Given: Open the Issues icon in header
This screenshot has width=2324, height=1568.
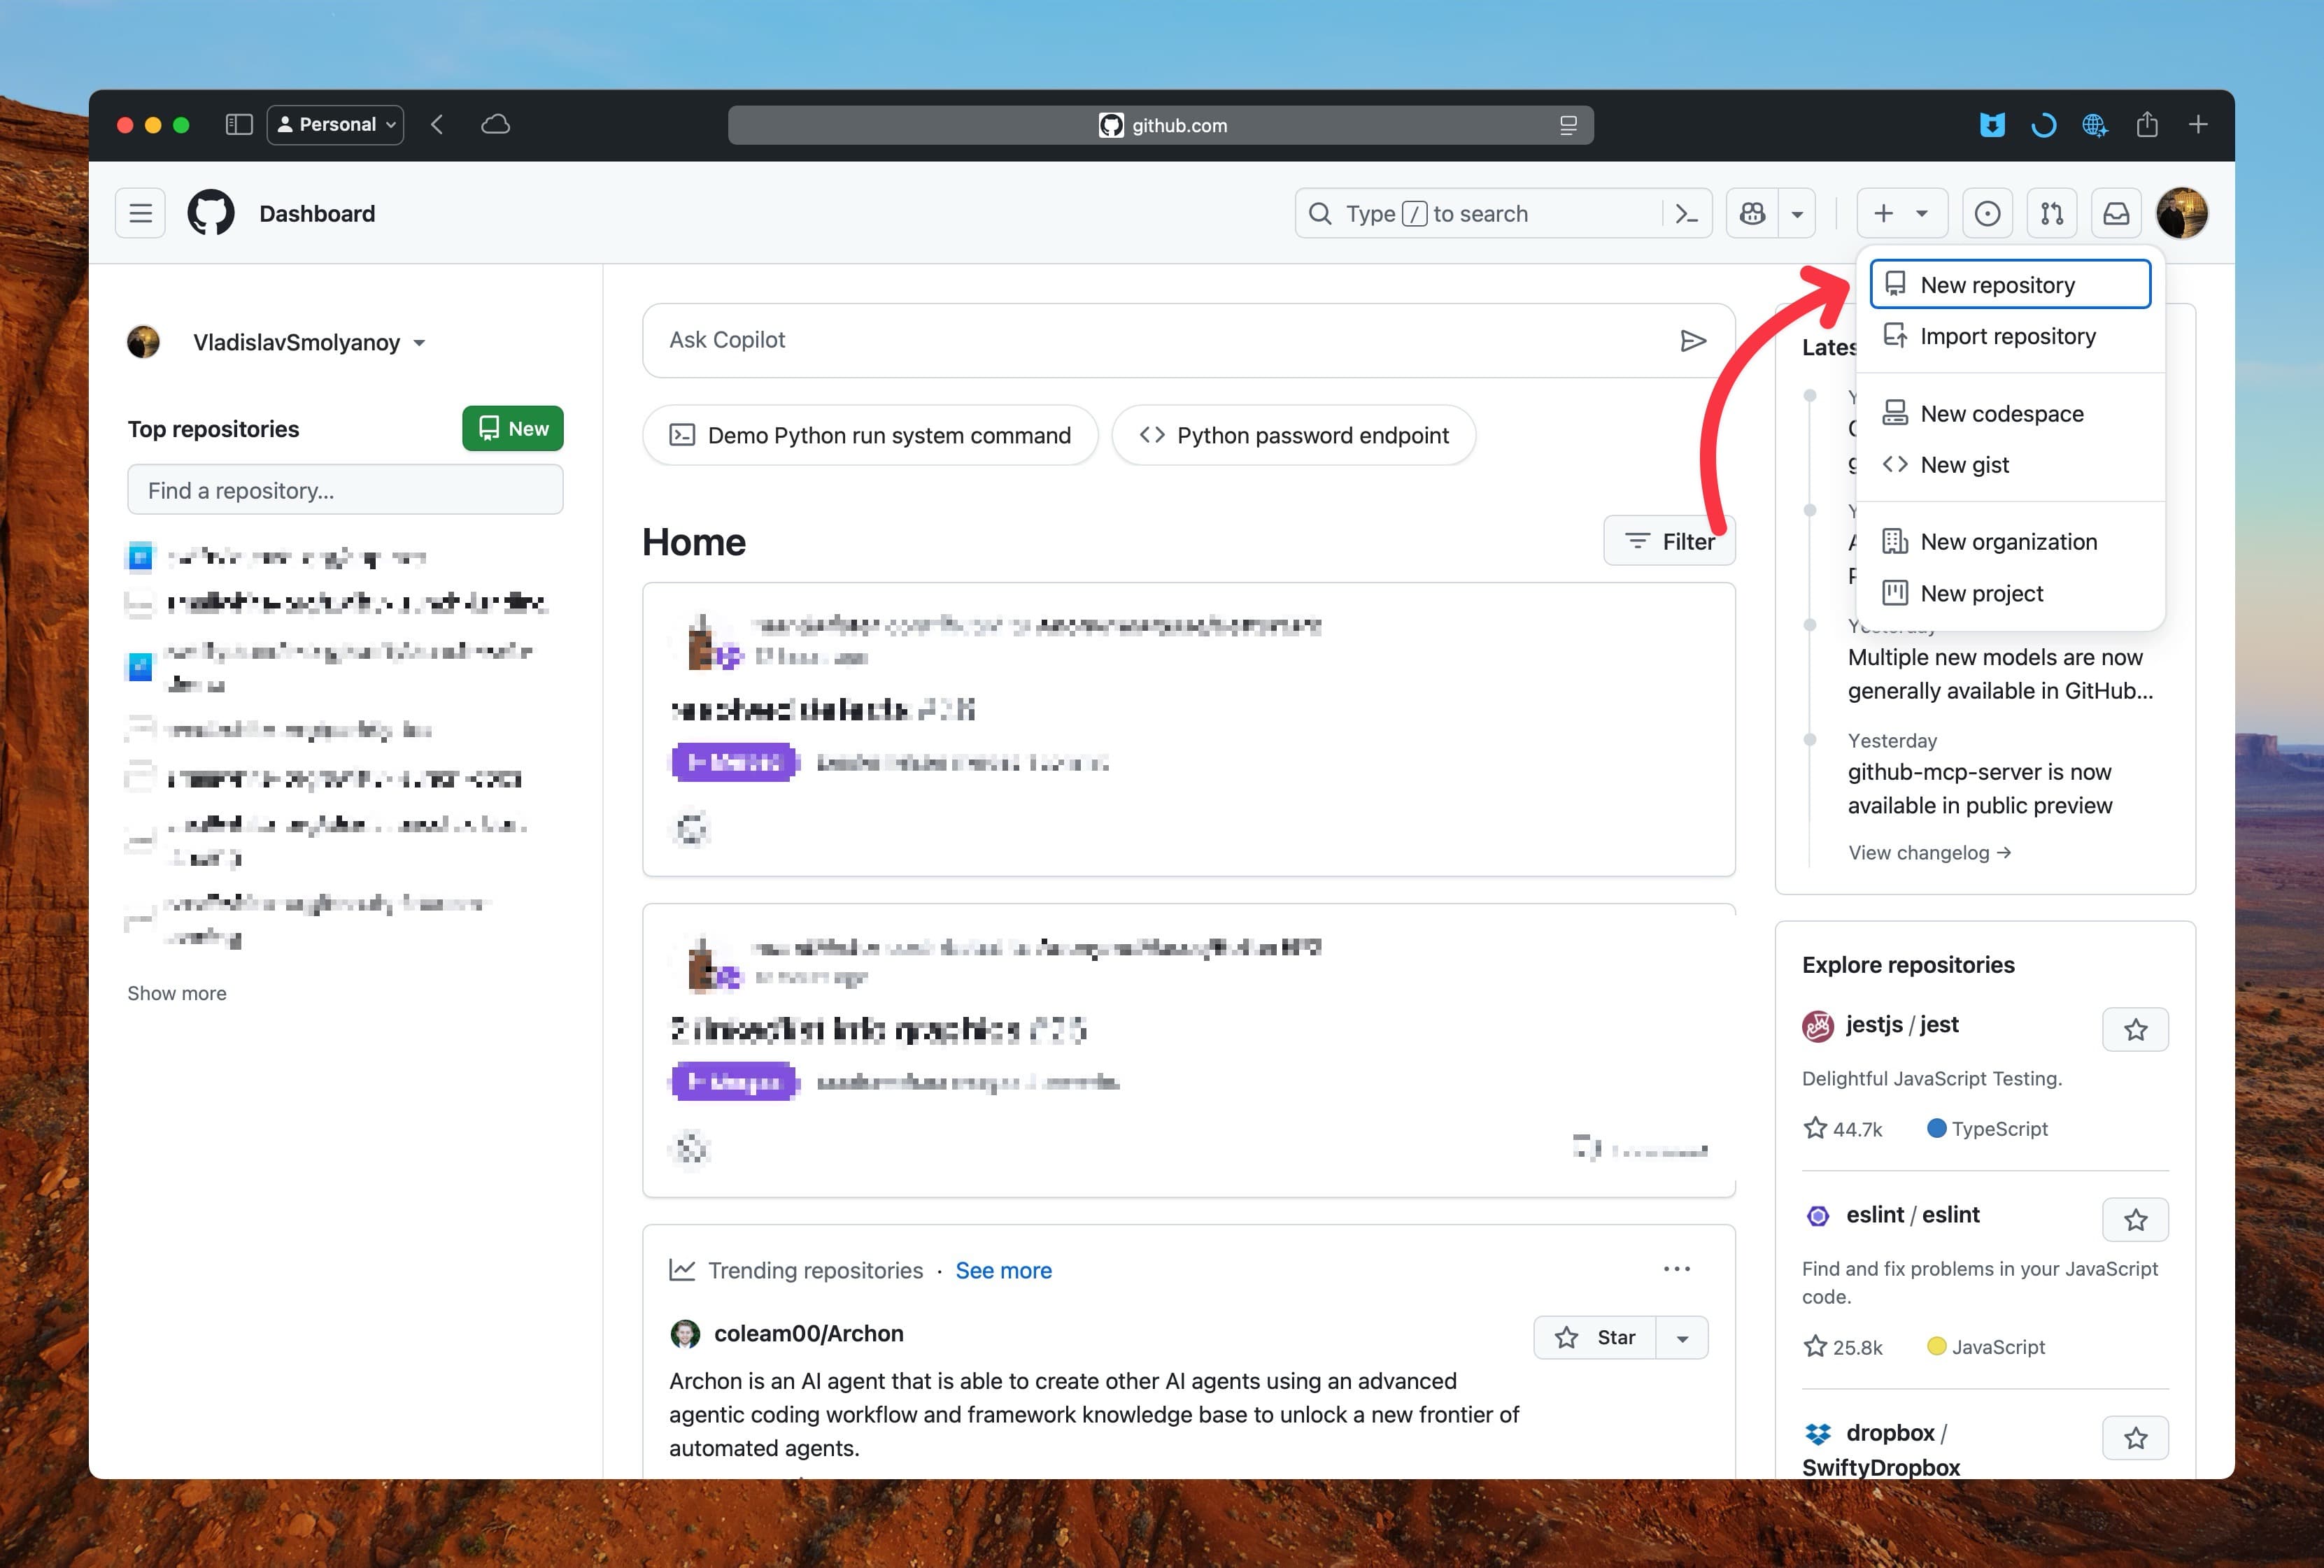Looking at the screenshot, I should (1987, 213).
